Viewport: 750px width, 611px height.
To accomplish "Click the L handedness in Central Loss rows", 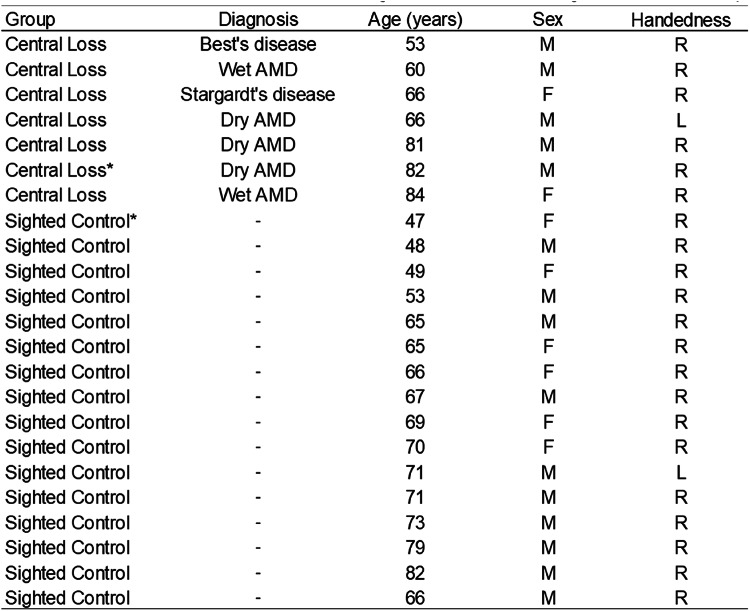I will 681,120.
